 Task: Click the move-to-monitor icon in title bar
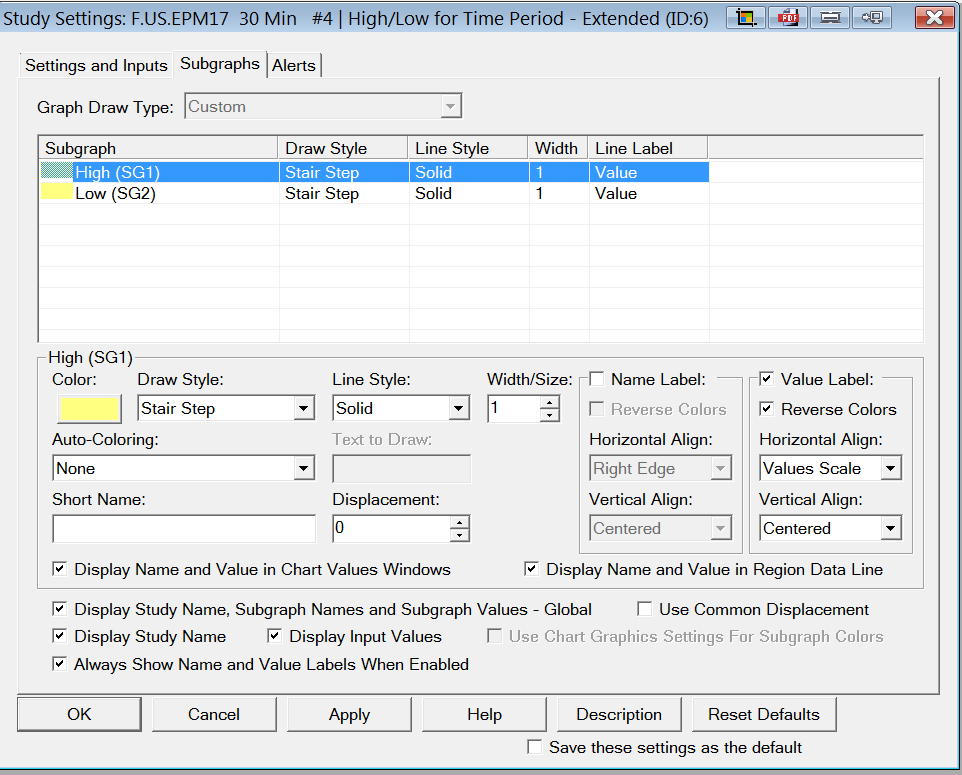[x=872, y=17]
